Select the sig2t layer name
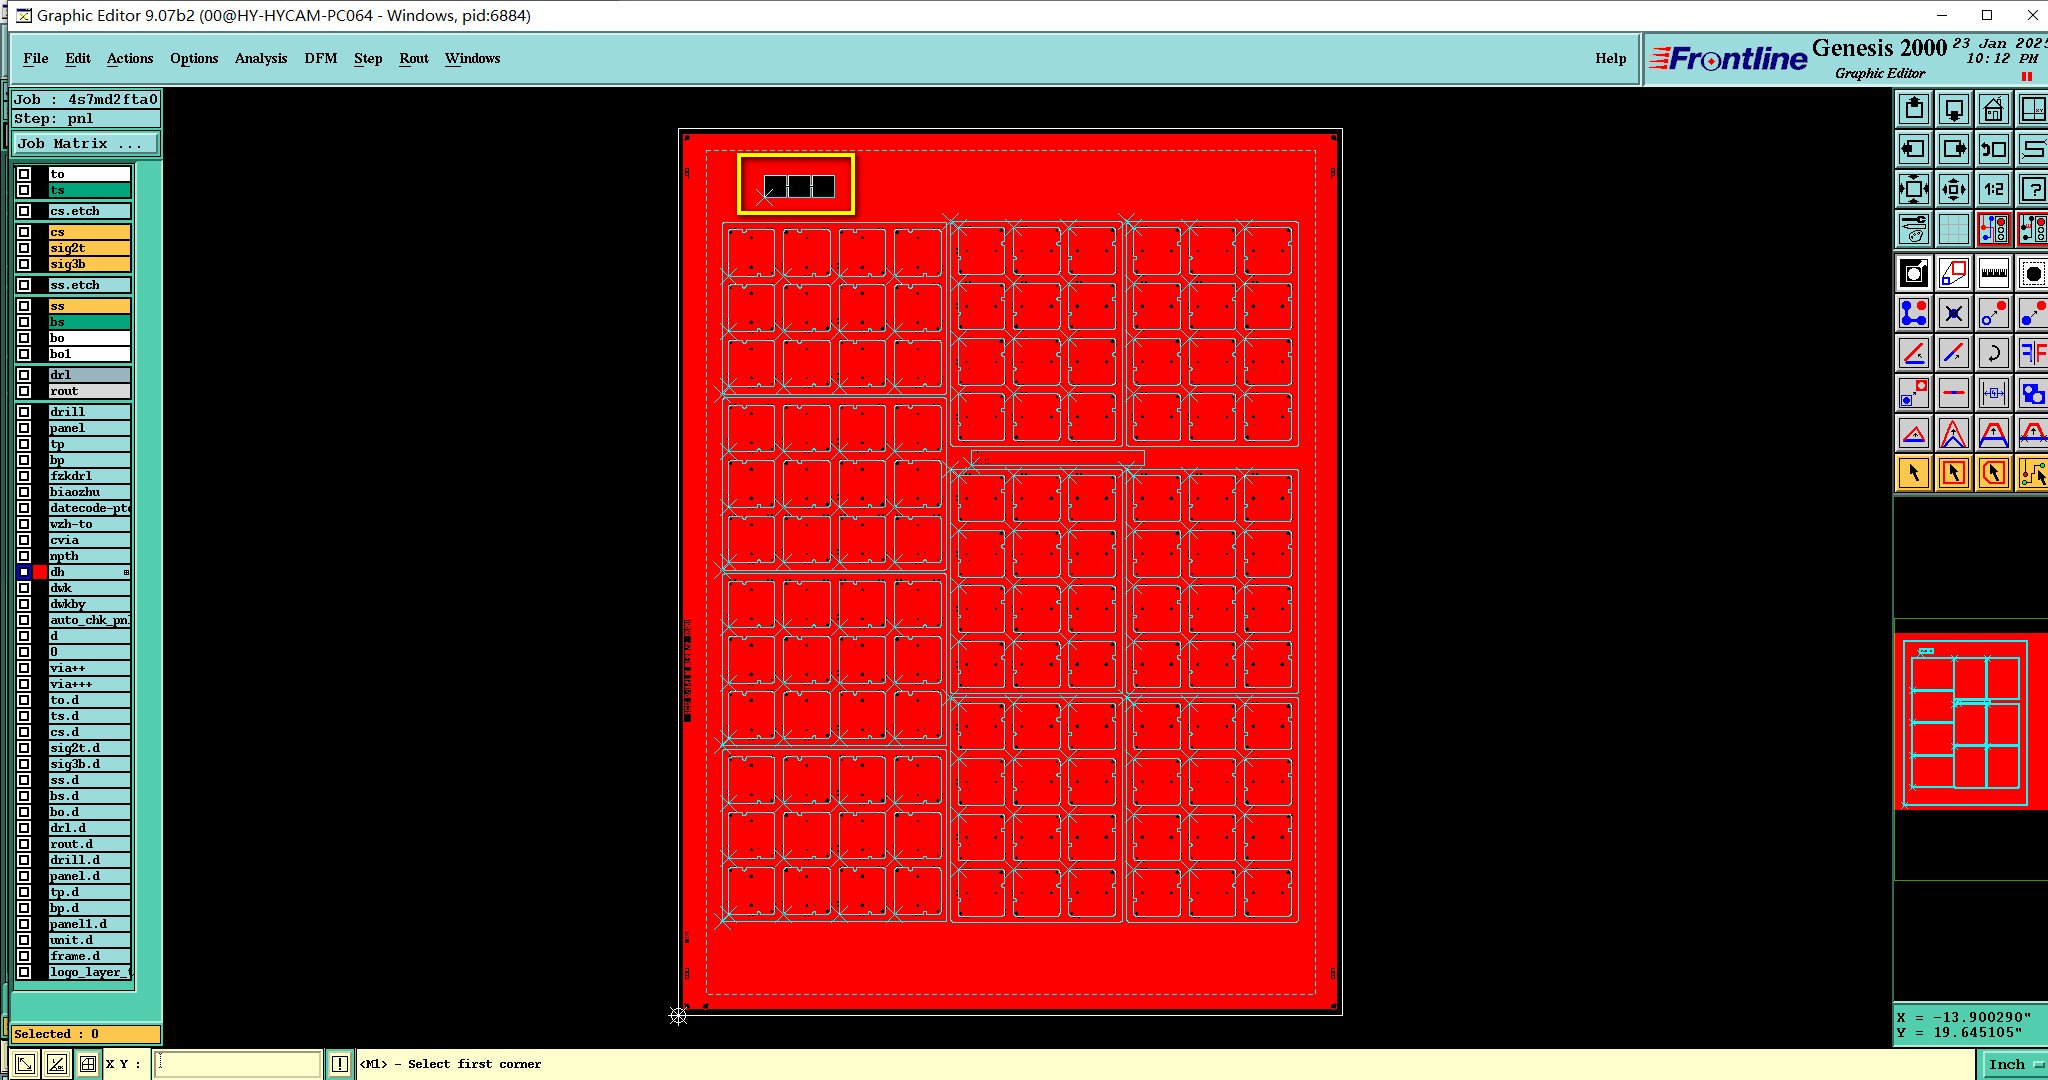This screenshot has width=2048, height=1080. [89, 248]
